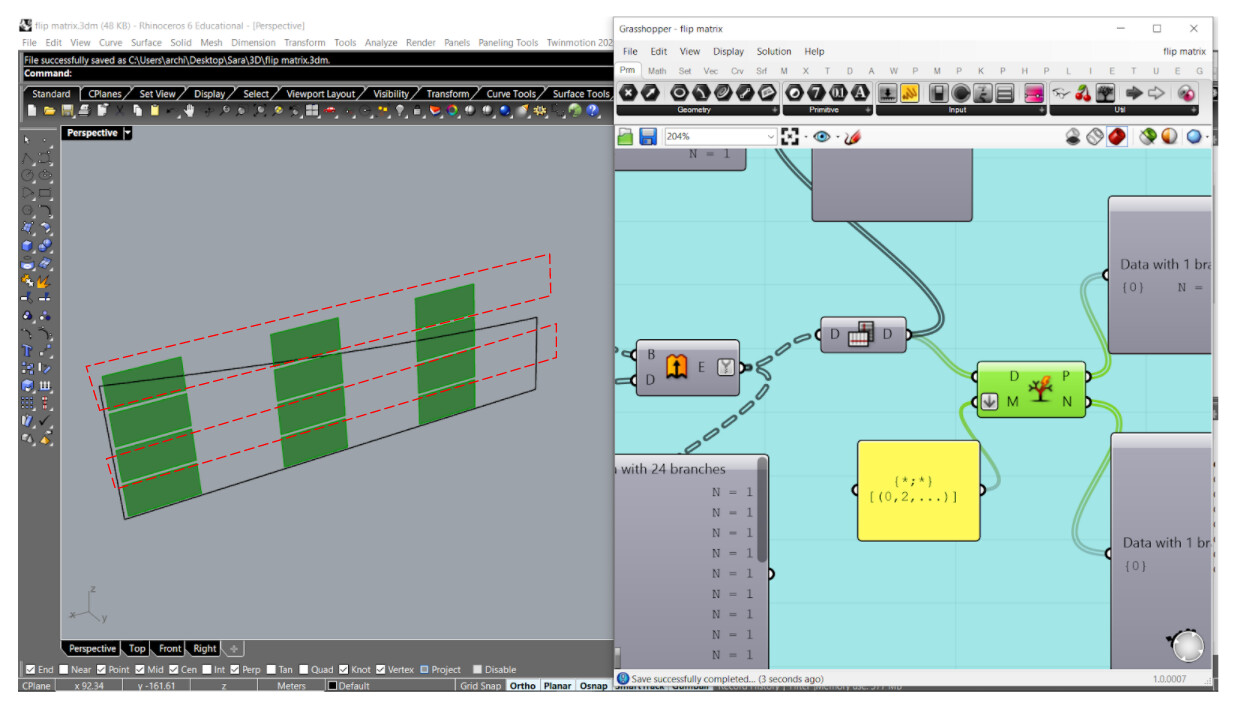Activate the Right viewport tab in Rhino
Viewport: 1241px width, 711px height.
pos(204,648)
